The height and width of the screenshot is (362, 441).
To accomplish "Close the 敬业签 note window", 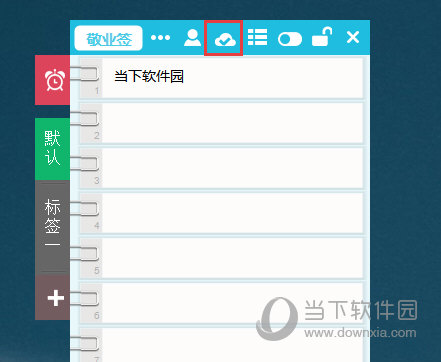I will (353, 37).
